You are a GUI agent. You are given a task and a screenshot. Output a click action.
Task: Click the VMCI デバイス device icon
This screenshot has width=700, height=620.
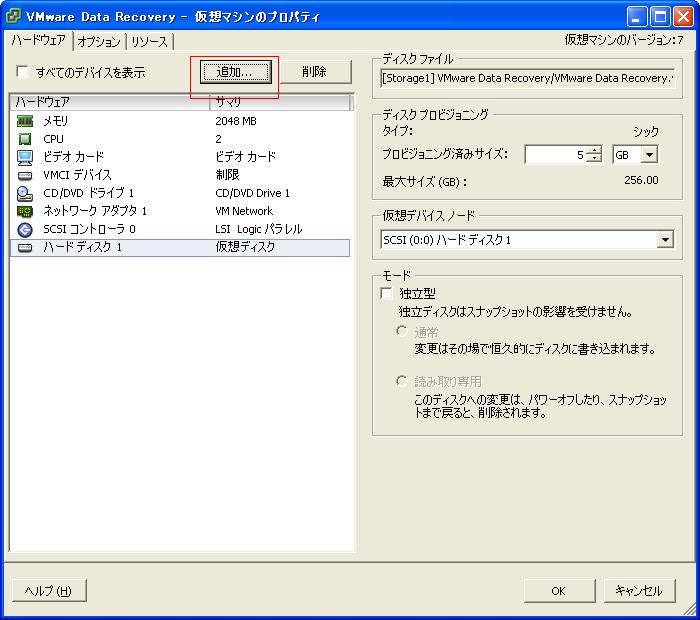25,175
